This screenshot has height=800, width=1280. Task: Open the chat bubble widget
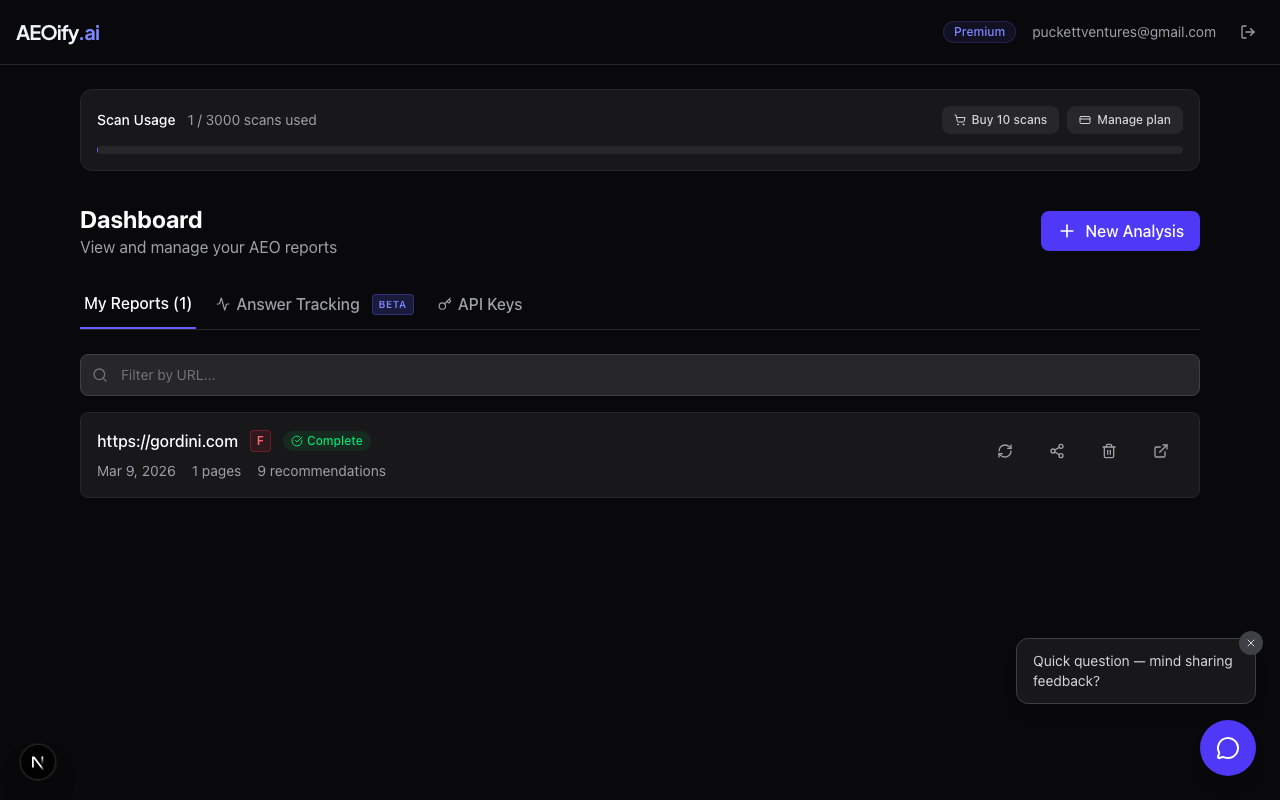(1228, 748)
